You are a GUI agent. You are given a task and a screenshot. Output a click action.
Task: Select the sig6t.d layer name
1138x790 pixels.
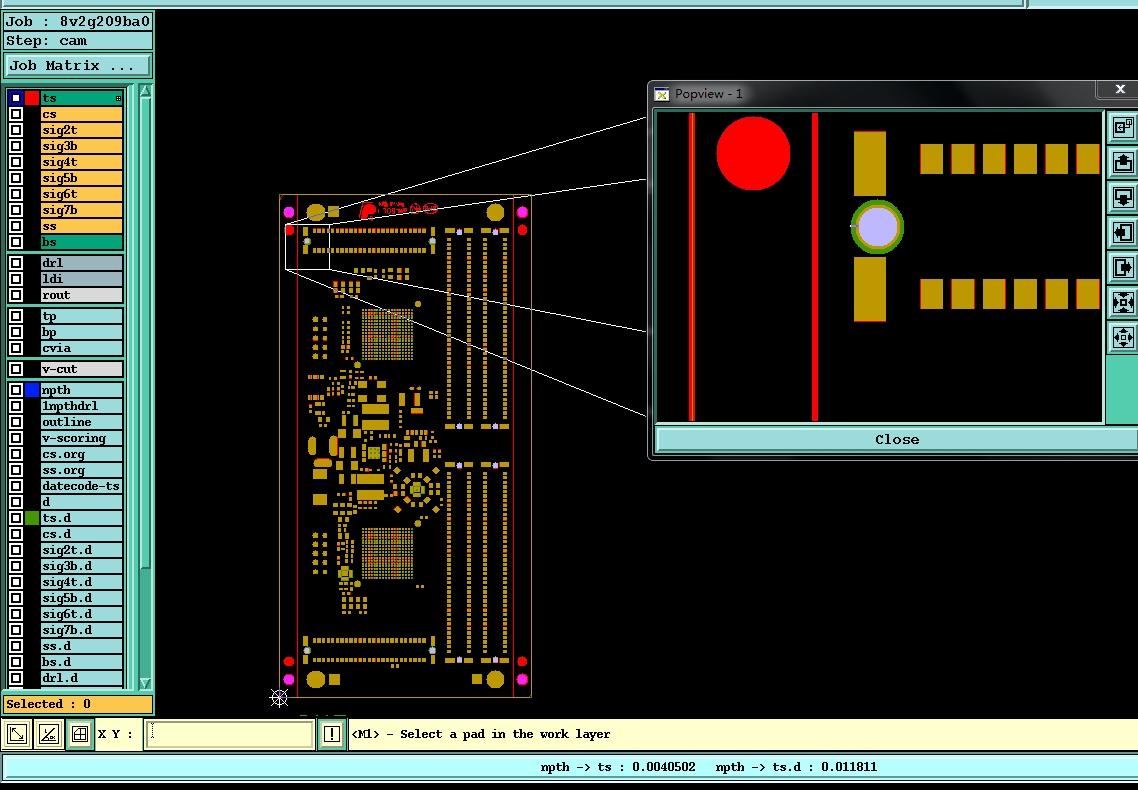pyautogui.click(x=81, y=614)
